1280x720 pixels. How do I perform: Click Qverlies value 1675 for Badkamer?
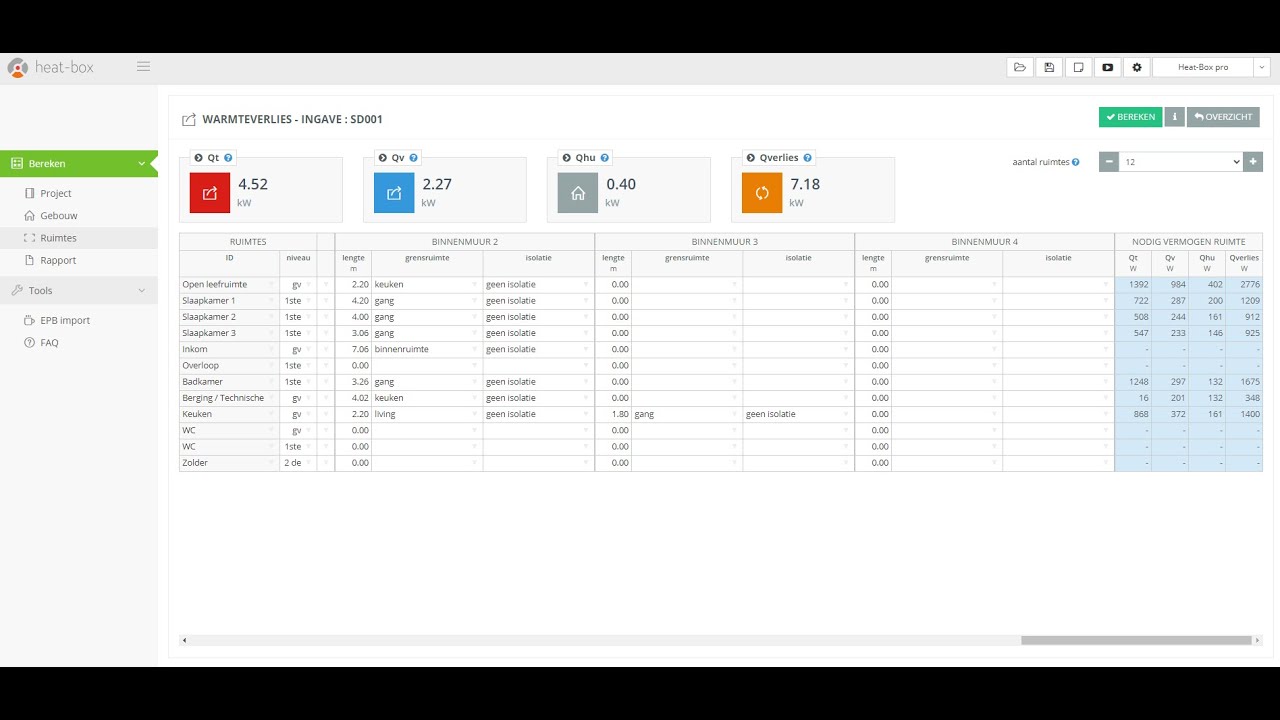tap(1244, 382)
